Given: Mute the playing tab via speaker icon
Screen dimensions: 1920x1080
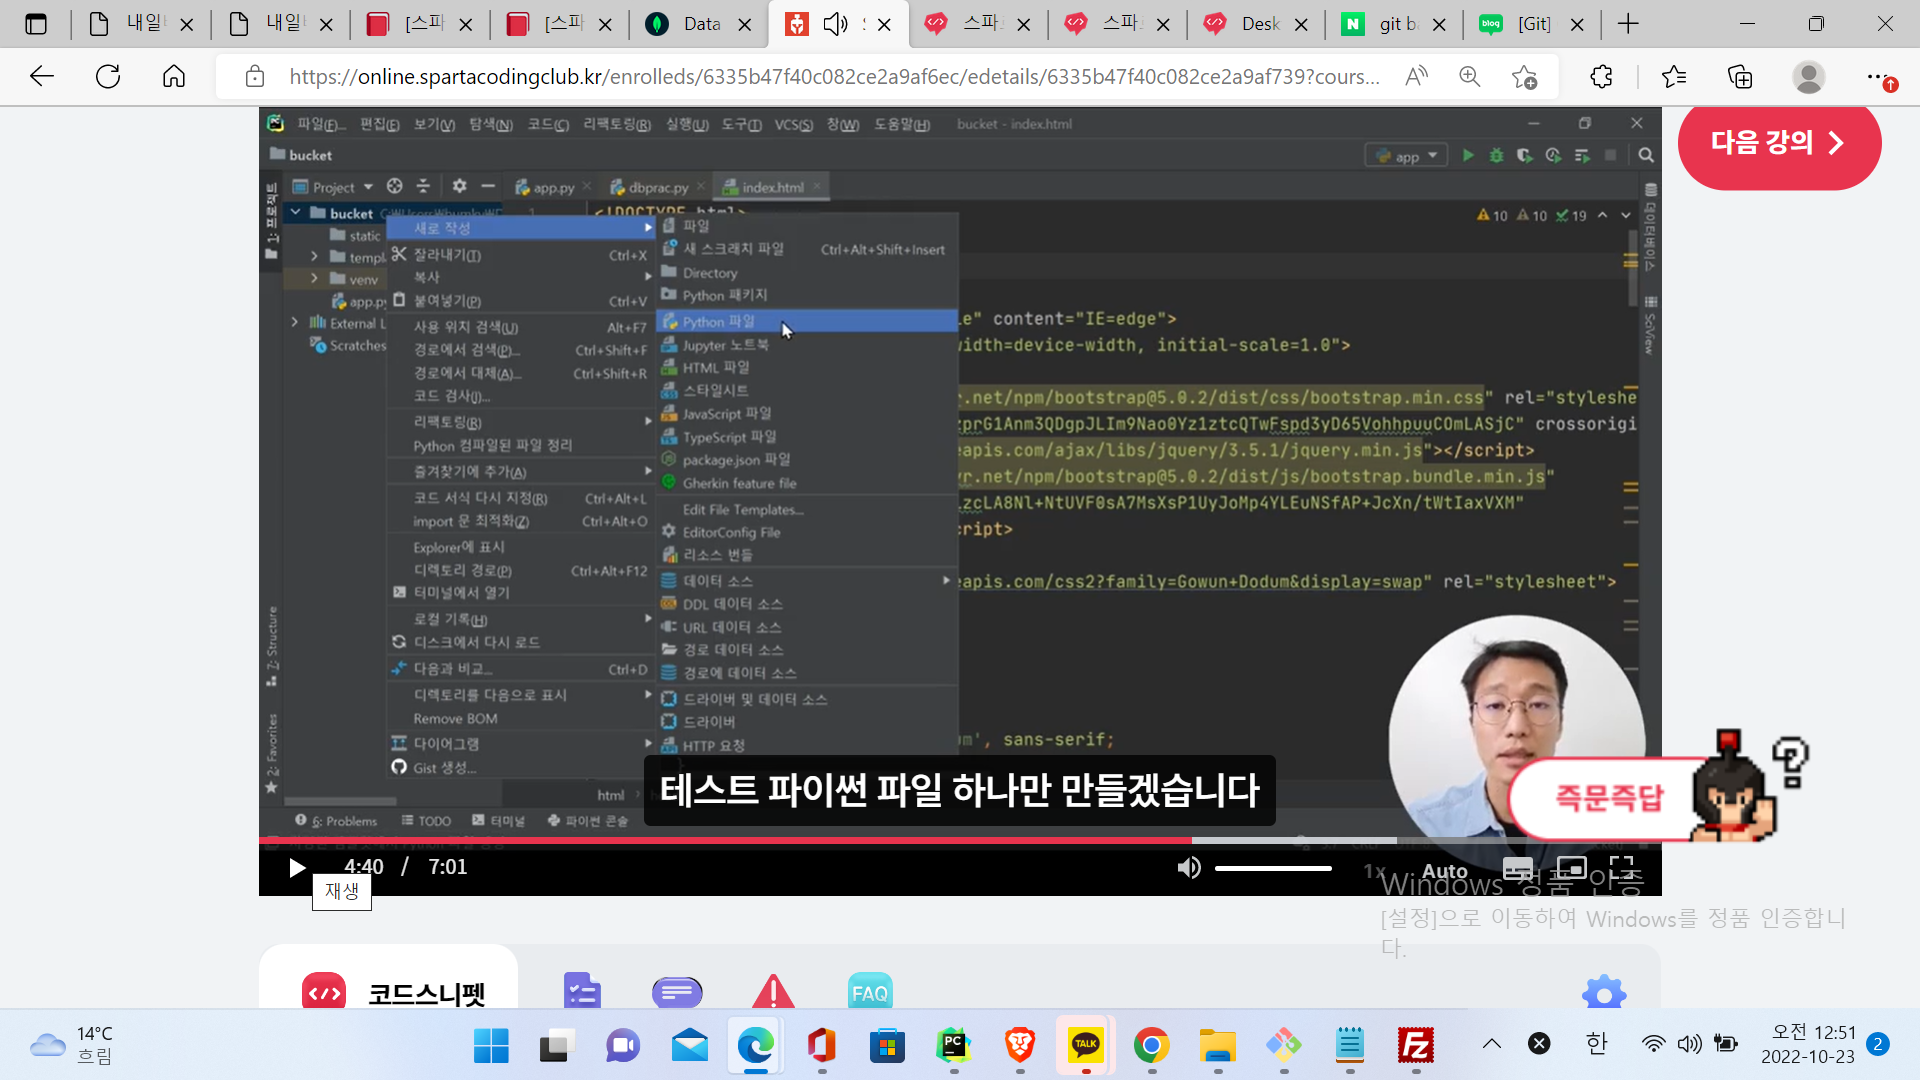Looking at the screenshot, I should [835, 24].
